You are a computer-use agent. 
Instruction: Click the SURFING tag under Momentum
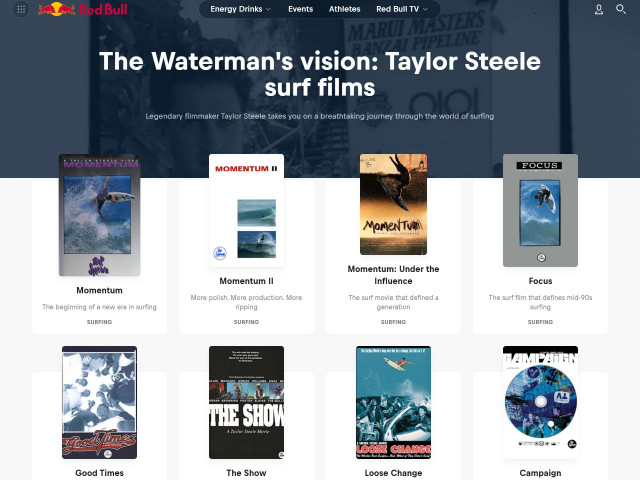(99, 322)
